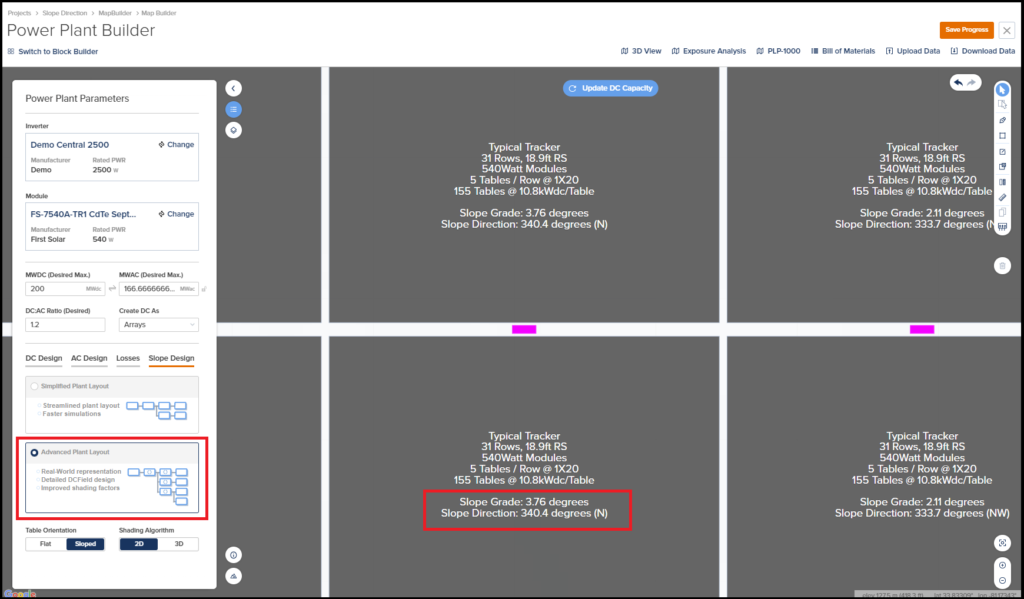The height and width of the screenshot is (599, 1024).
Task: Choose 2D shading algorithm
Action: (x=138, y=543)
